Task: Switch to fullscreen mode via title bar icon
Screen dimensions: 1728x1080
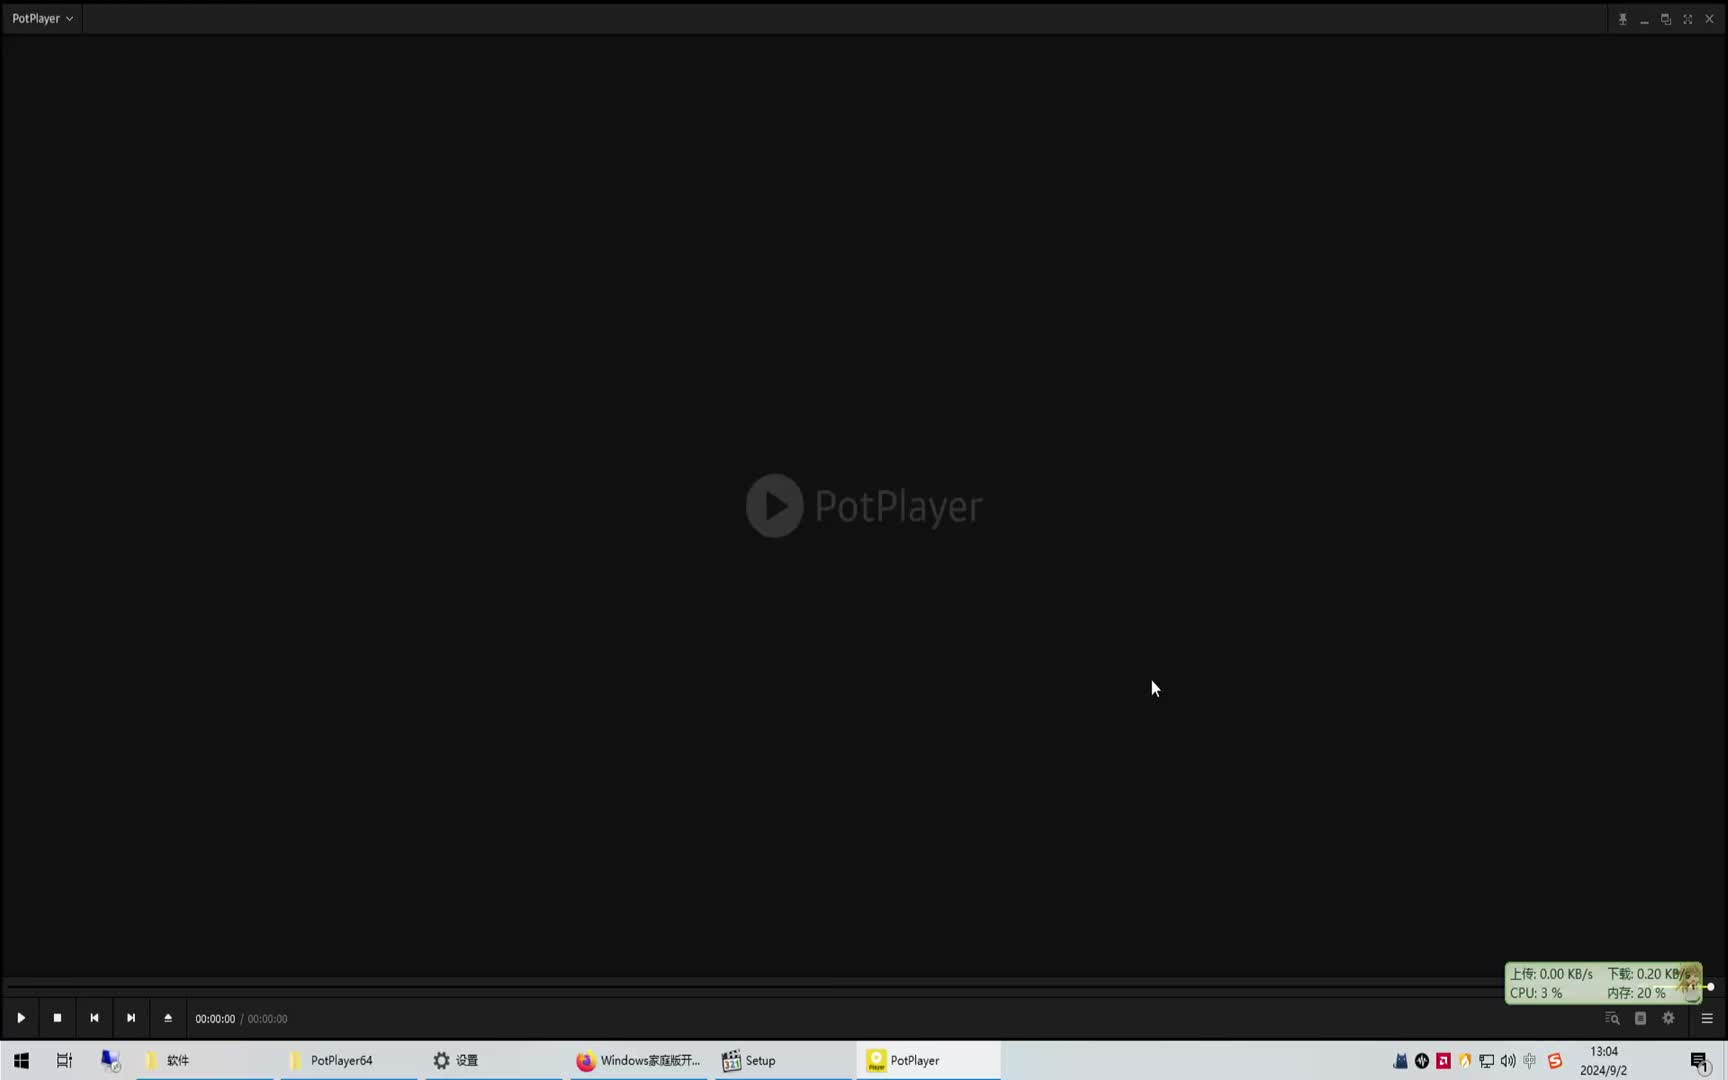Action: (1687, 19)
